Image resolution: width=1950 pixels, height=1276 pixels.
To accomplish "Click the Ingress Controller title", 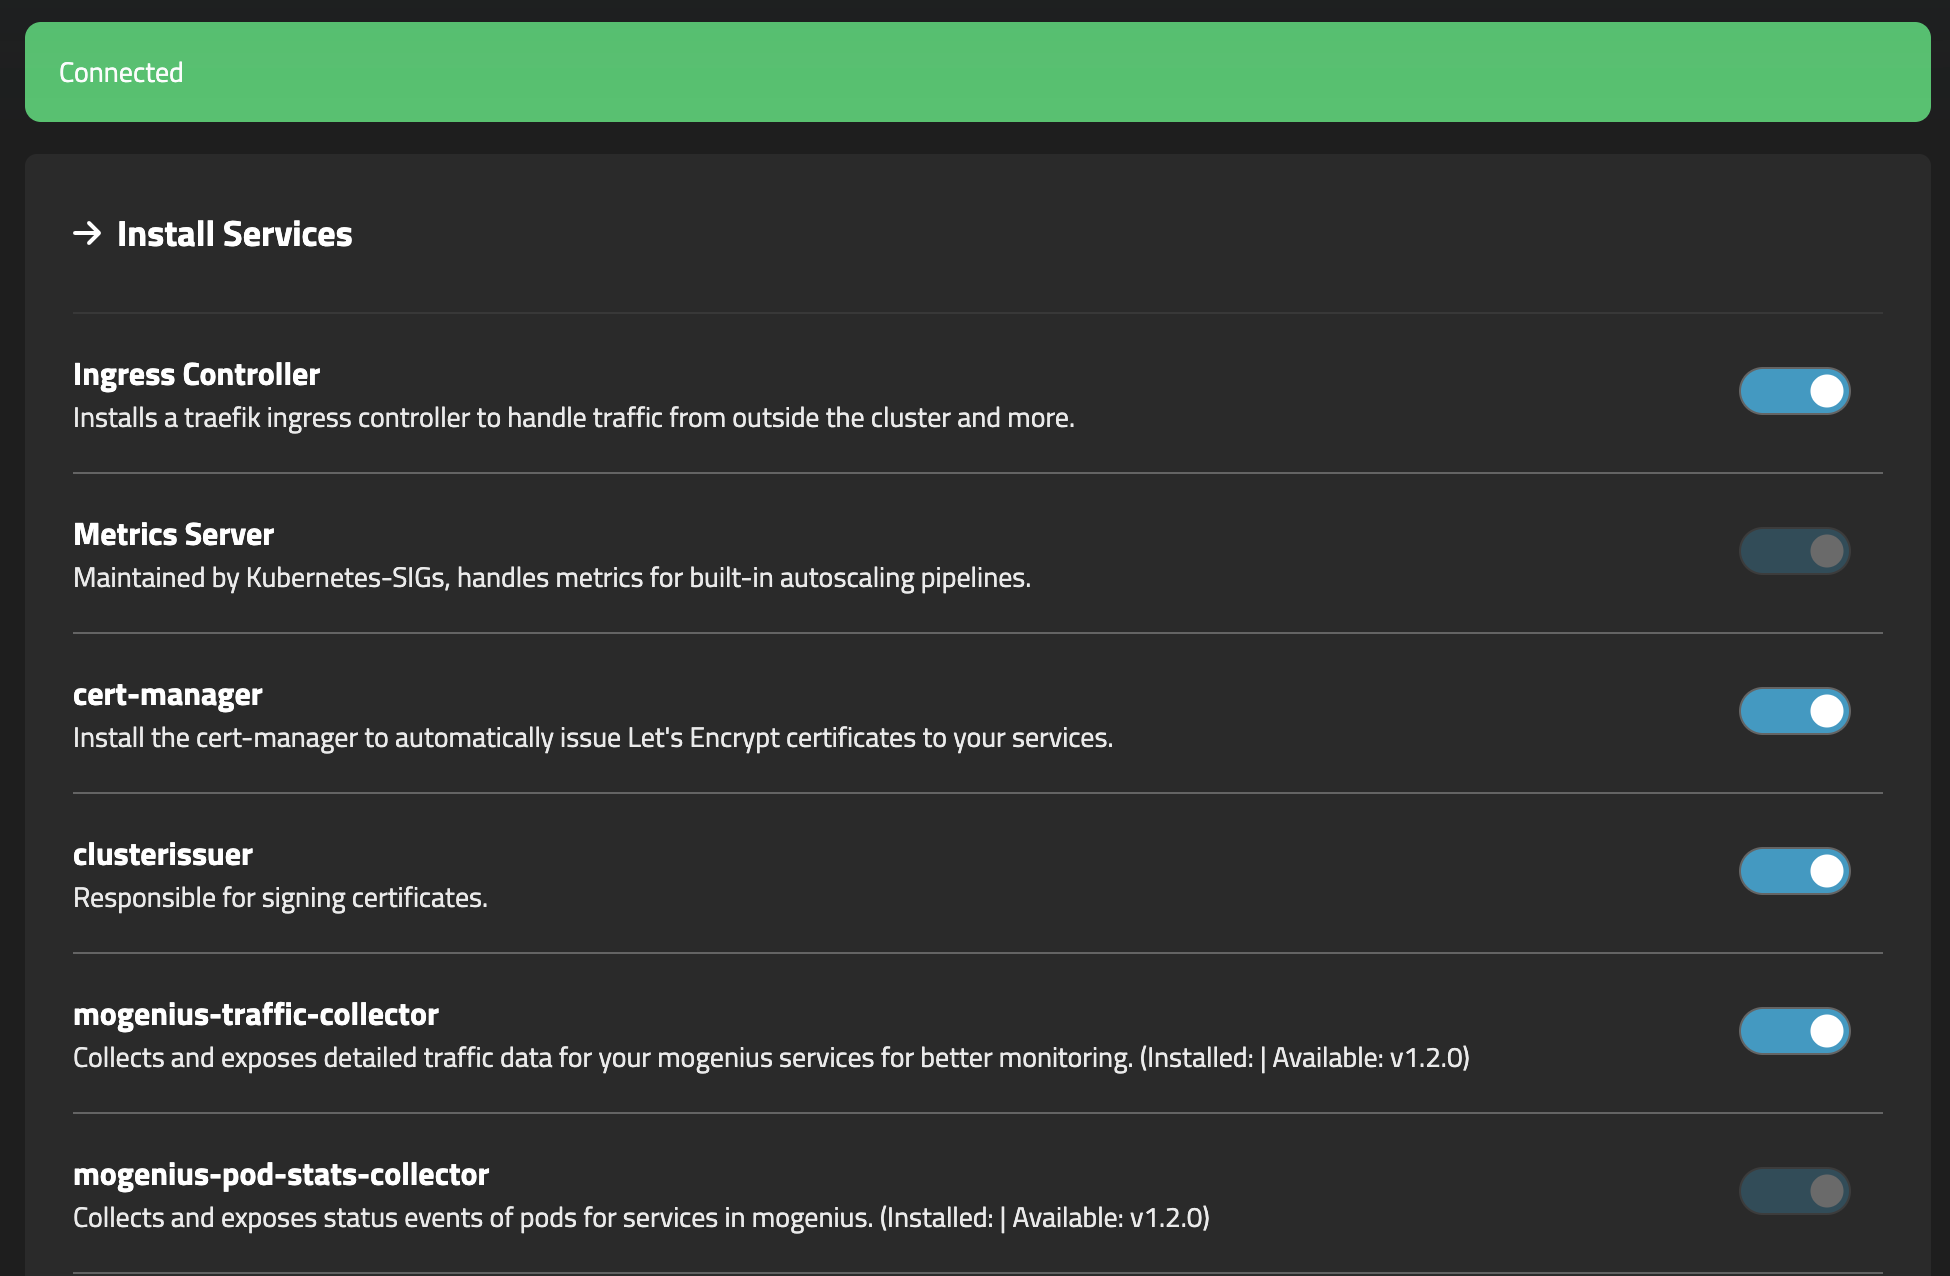I will pos(196,374).
